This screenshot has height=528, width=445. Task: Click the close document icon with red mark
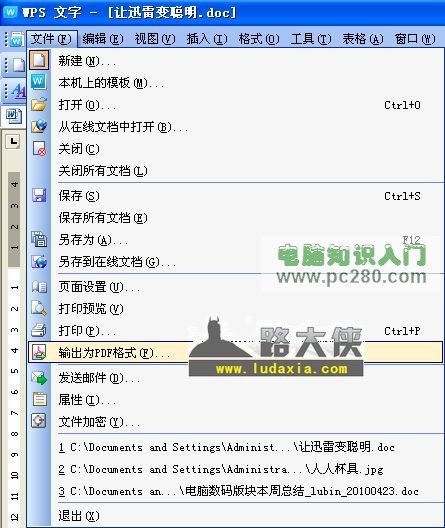click(x=39, y=148)
